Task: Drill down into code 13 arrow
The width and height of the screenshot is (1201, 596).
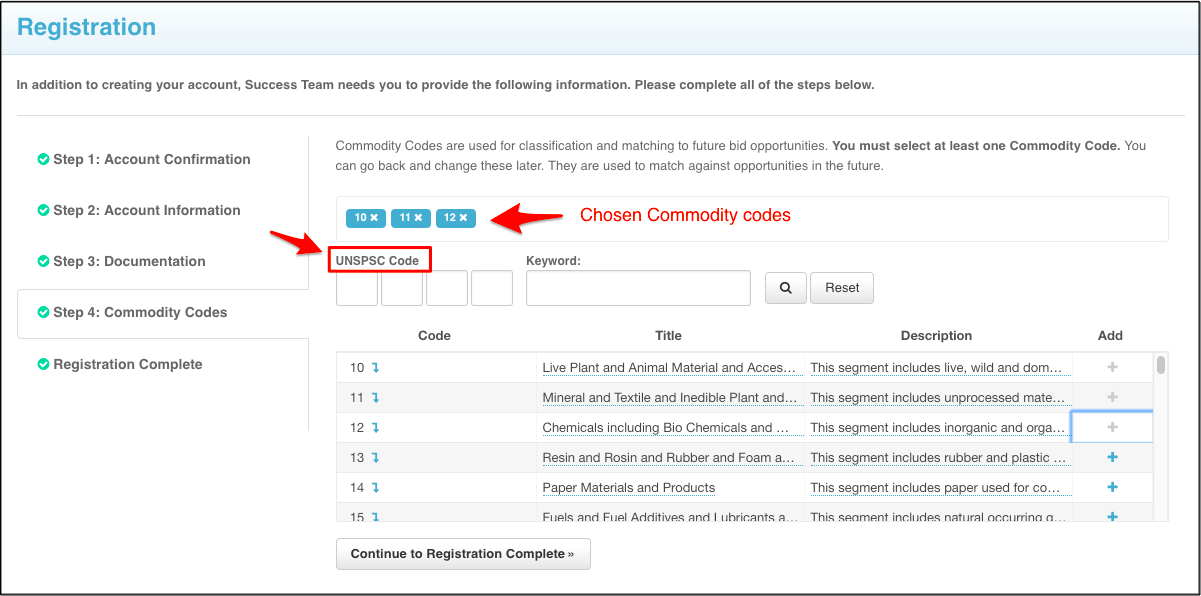Action: point(376,458)
